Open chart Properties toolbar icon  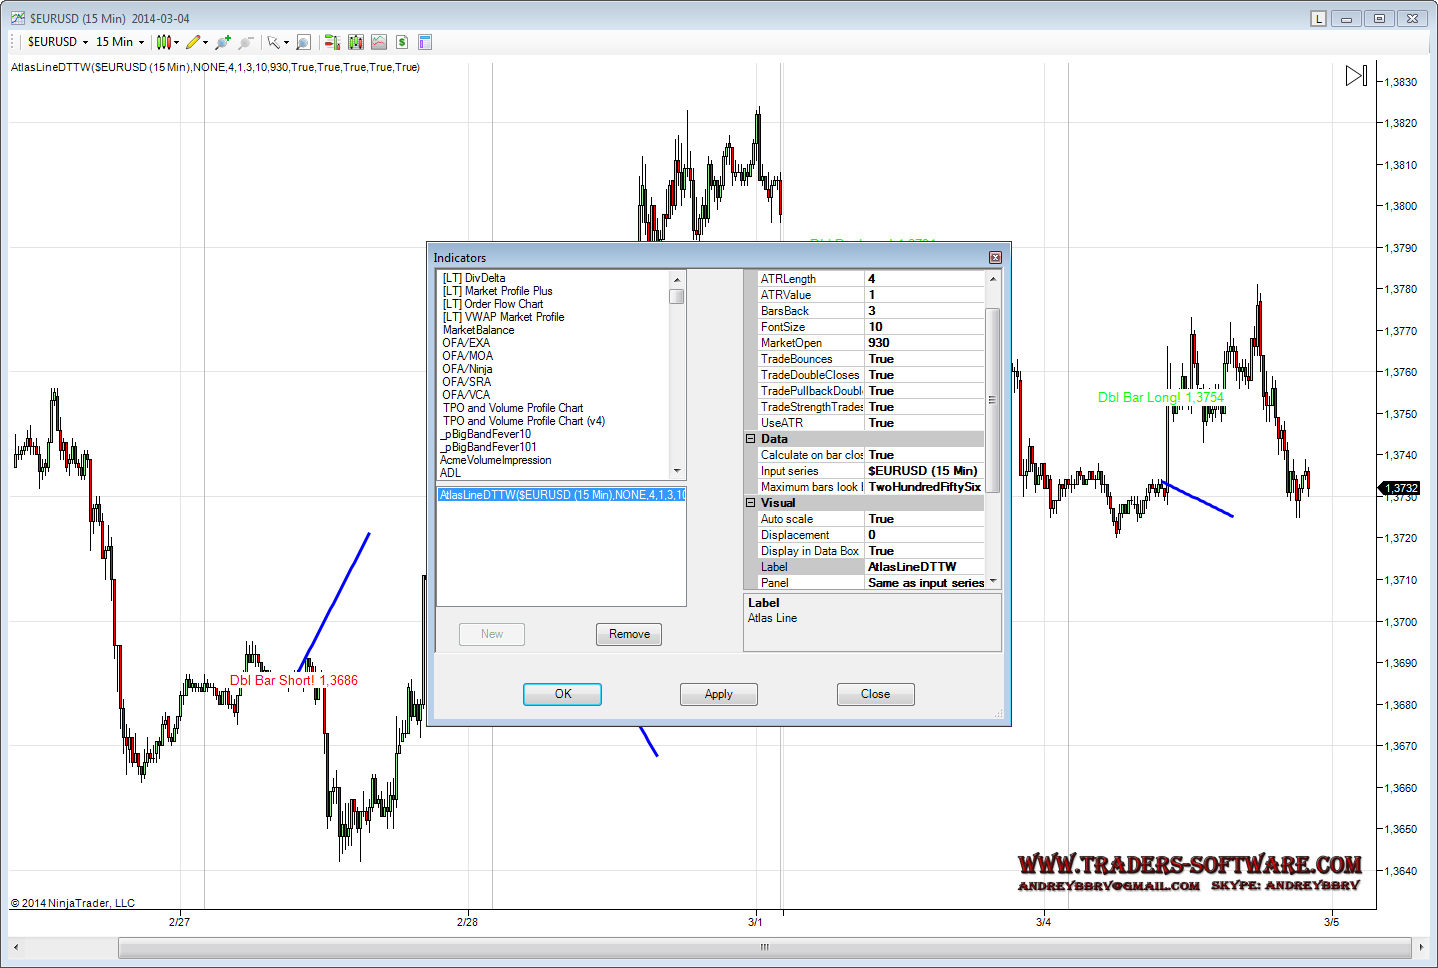coord(424,42)
